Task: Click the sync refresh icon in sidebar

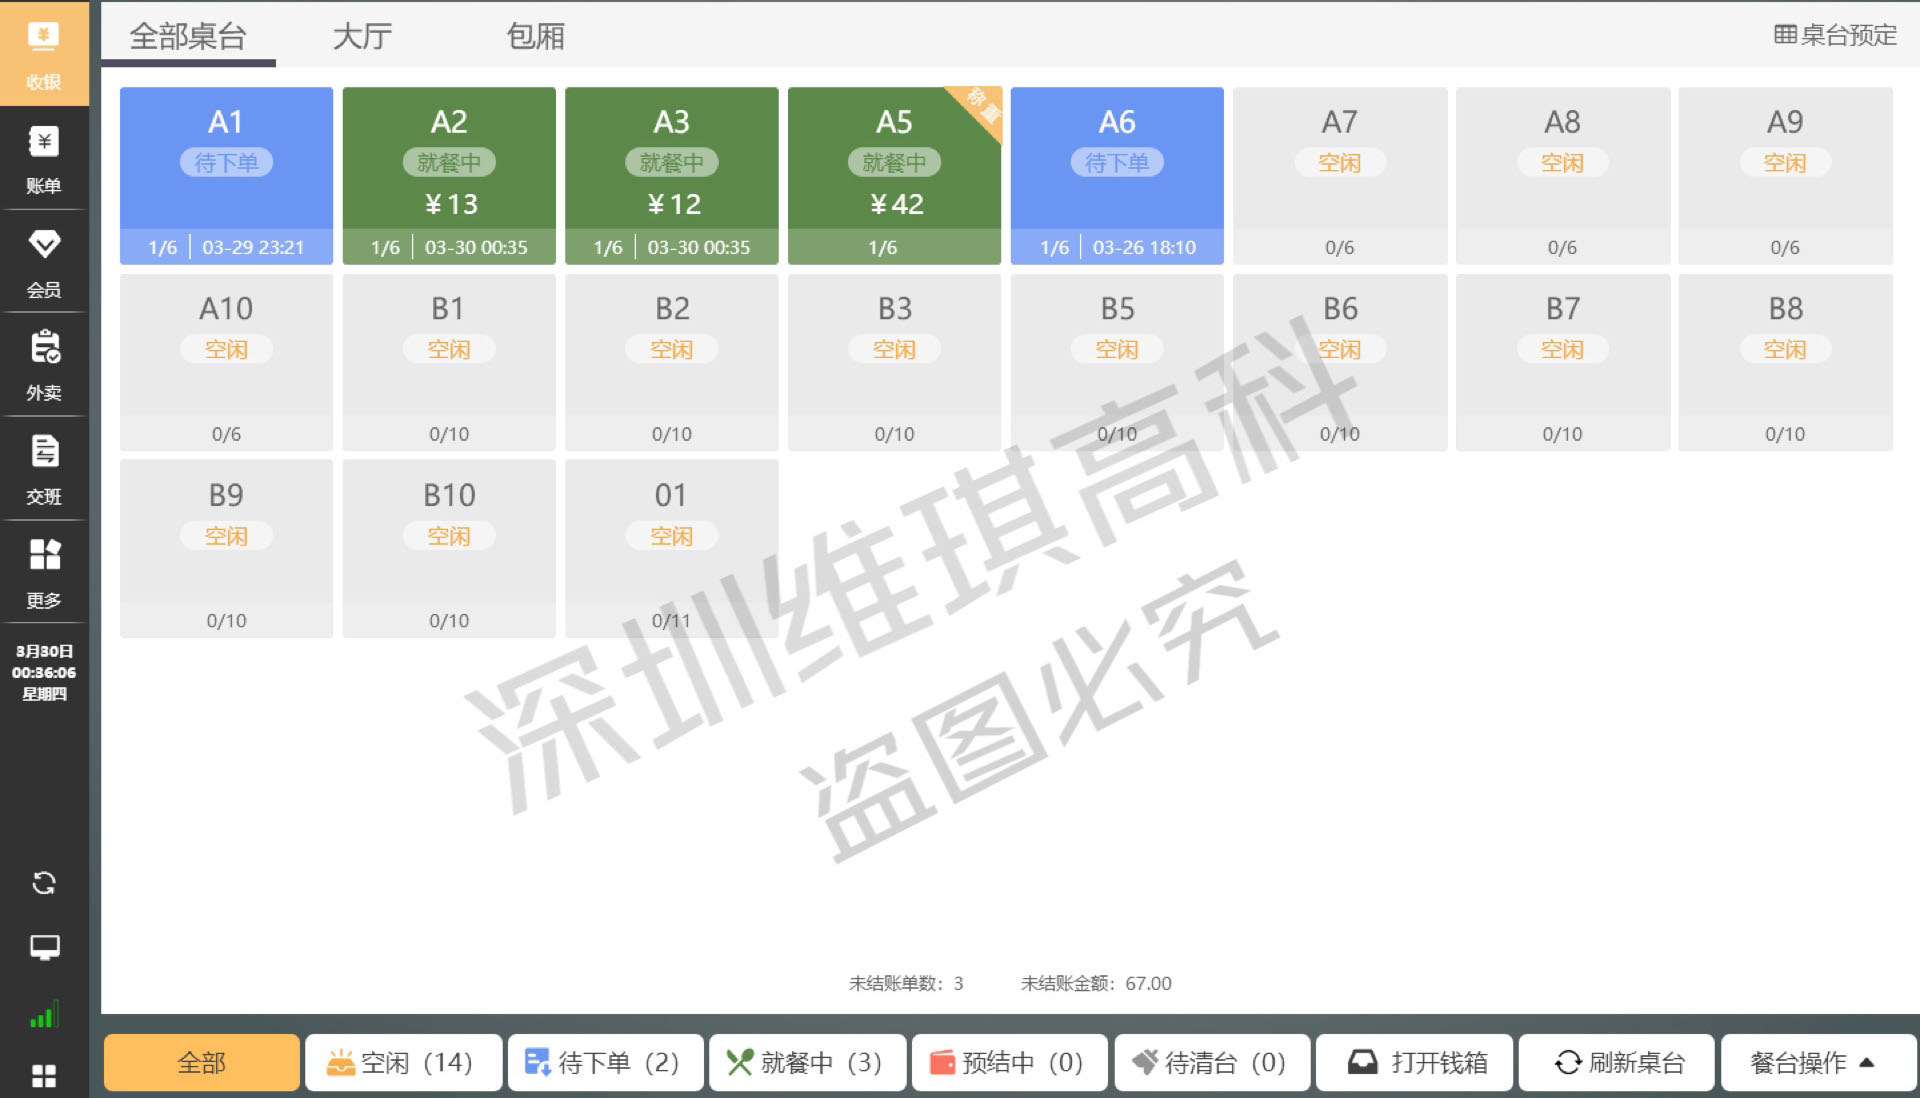Action: pyautogui.click(x=44, y=883)
